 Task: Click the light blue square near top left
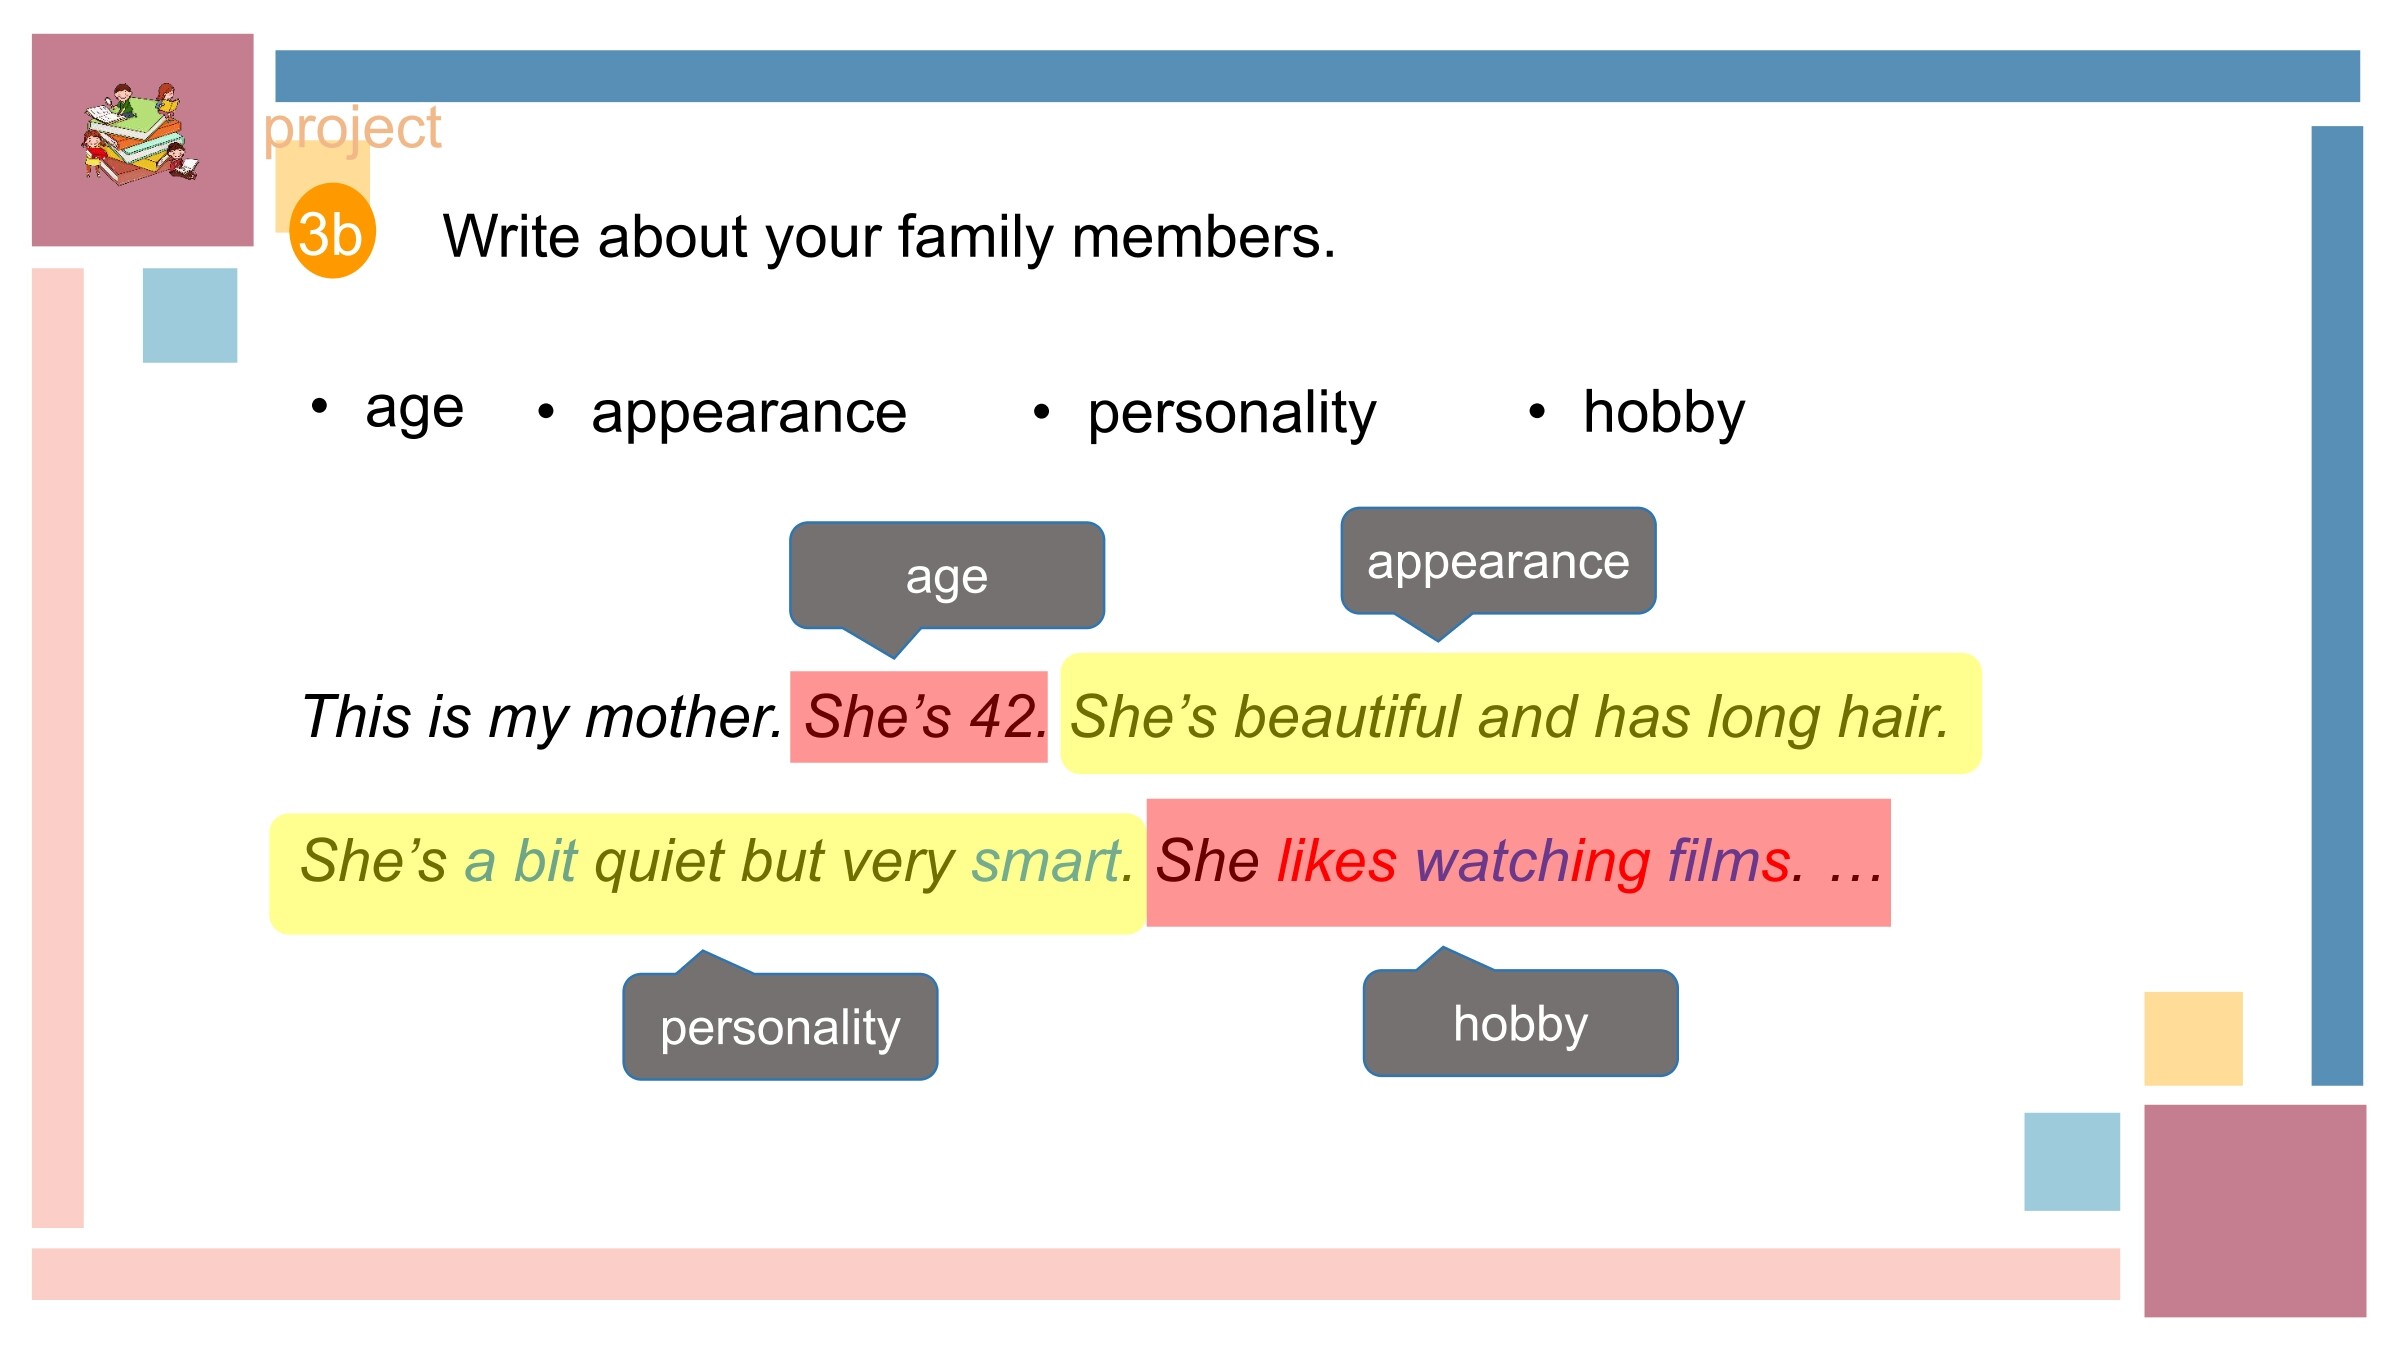click(190, 315)
